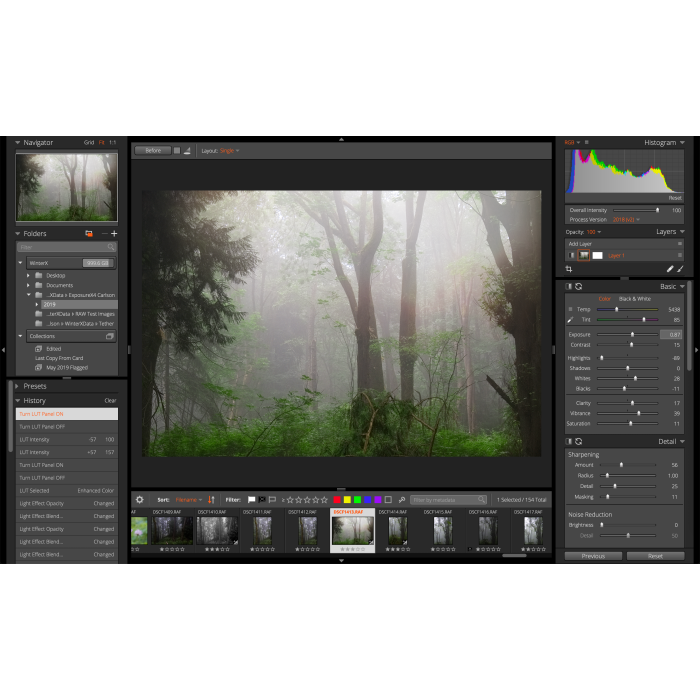The image size is (700, 700).
Task: Open the Process Version dropdown
Action: pos(626,220)
